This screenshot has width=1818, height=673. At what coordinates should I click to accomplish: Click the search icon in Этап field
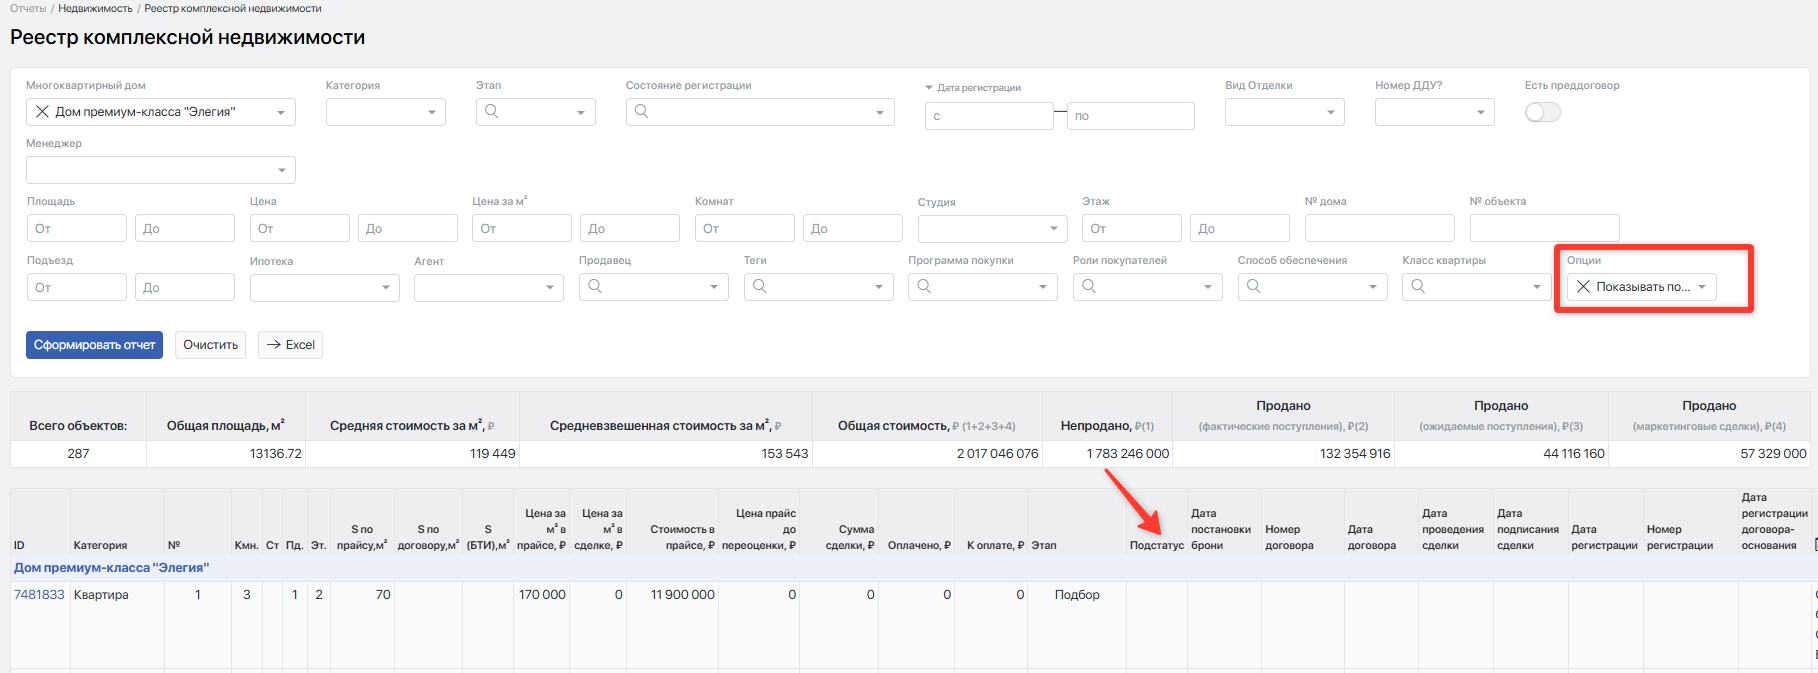tap(492, 111)
